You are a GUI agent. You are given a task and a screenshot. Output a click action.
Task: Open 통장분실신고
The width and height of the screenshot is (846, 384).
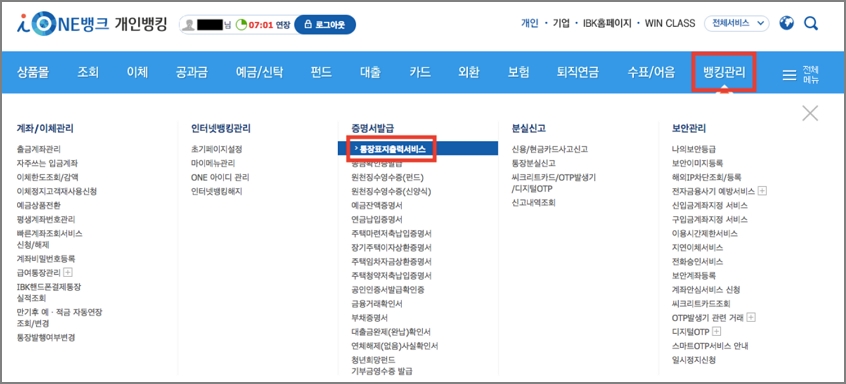click(533, 163)
